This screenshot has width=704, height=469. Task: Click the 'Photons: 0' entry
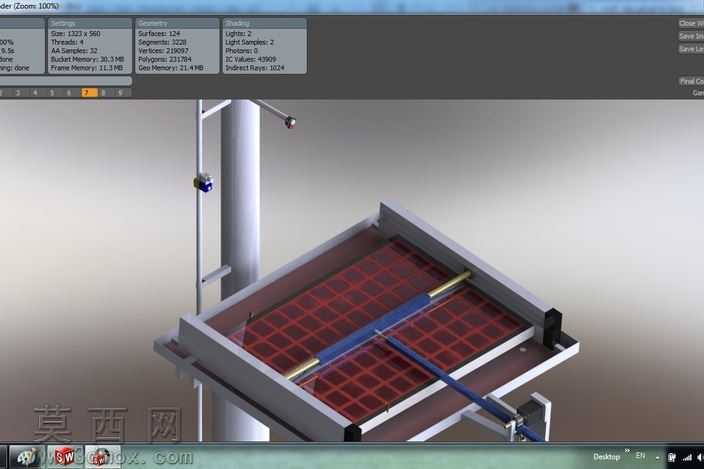[x=242, y=51]
